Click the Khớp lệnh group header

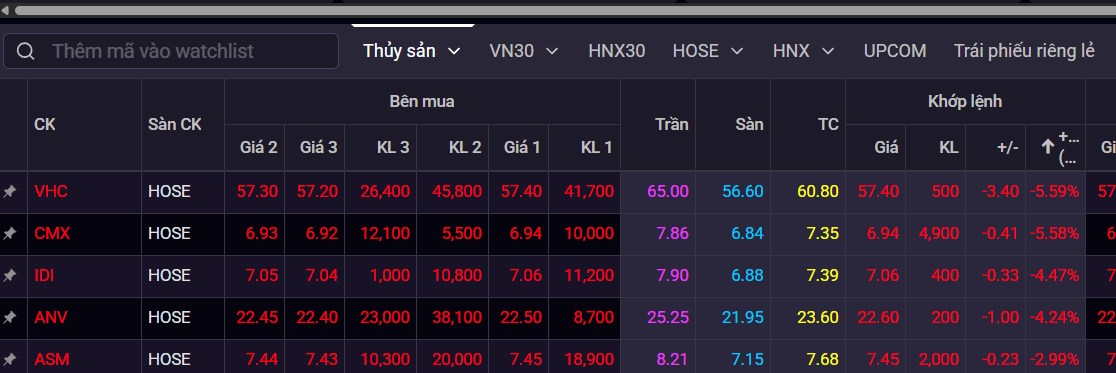coord(965,102)
